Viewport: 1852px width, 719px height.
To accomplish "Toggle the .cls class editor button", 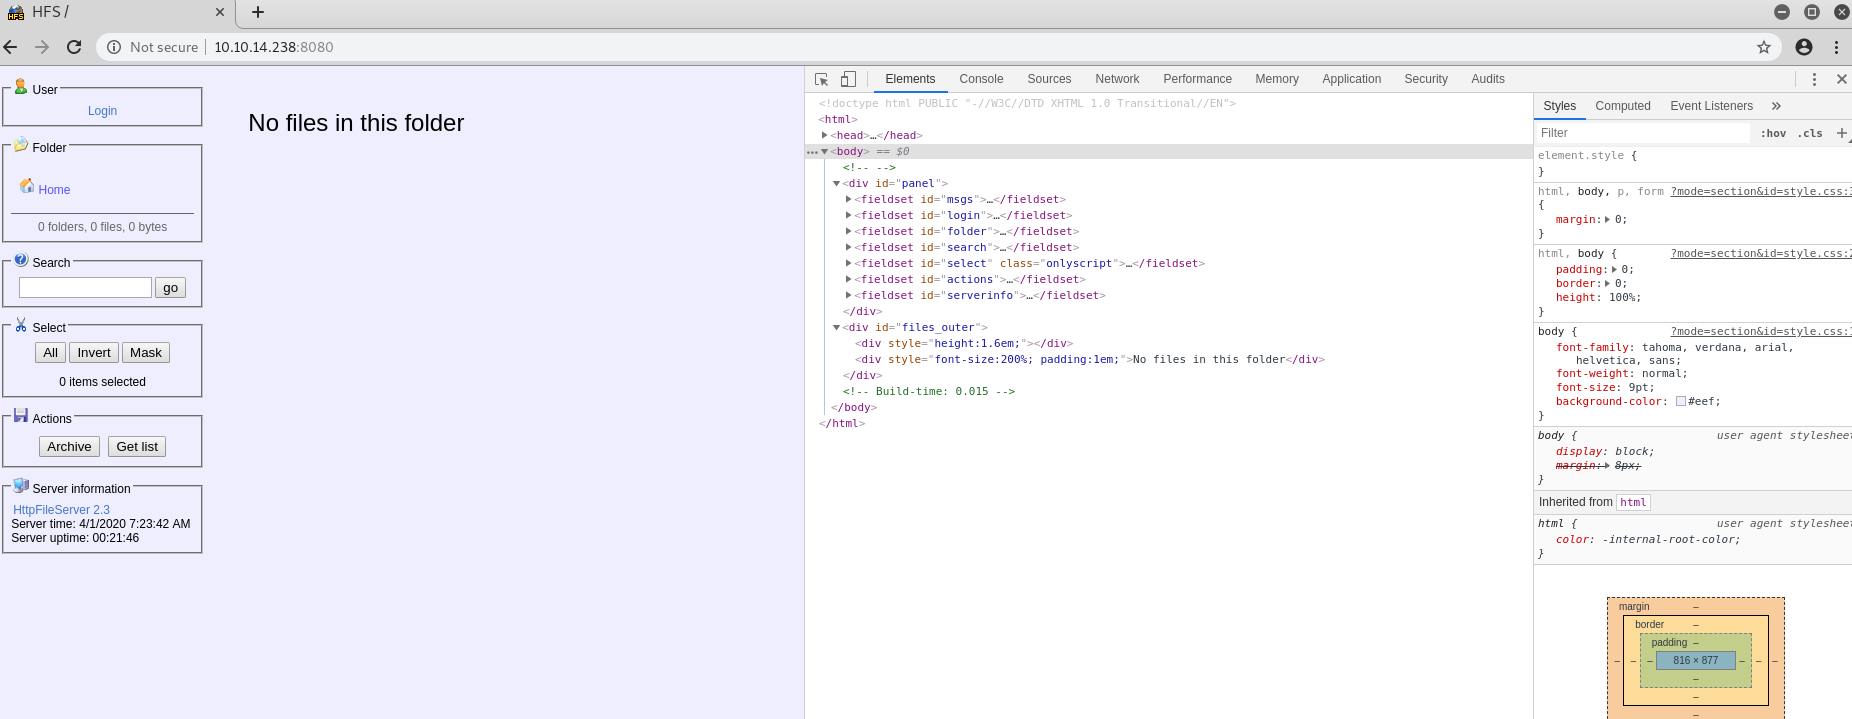I will point(1810,133).
